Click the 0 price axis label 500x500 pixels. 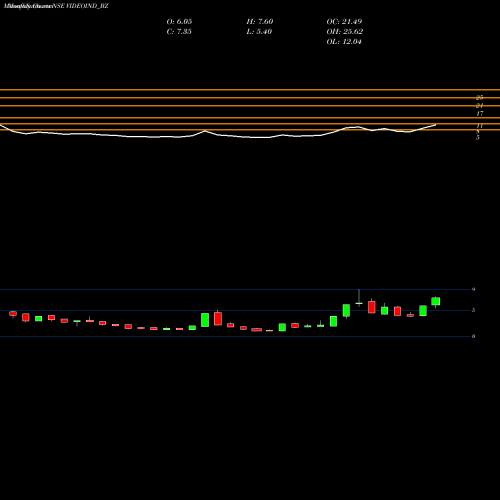pos(473,336)
